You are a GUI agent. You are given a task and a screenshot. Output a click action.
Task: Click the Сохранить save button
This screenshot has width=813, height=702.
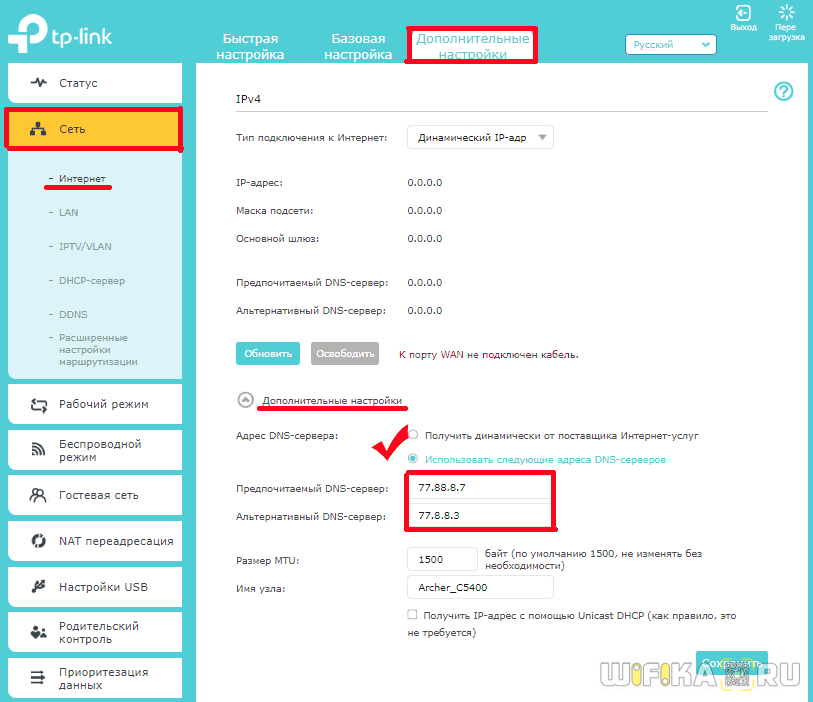point(732,663)
